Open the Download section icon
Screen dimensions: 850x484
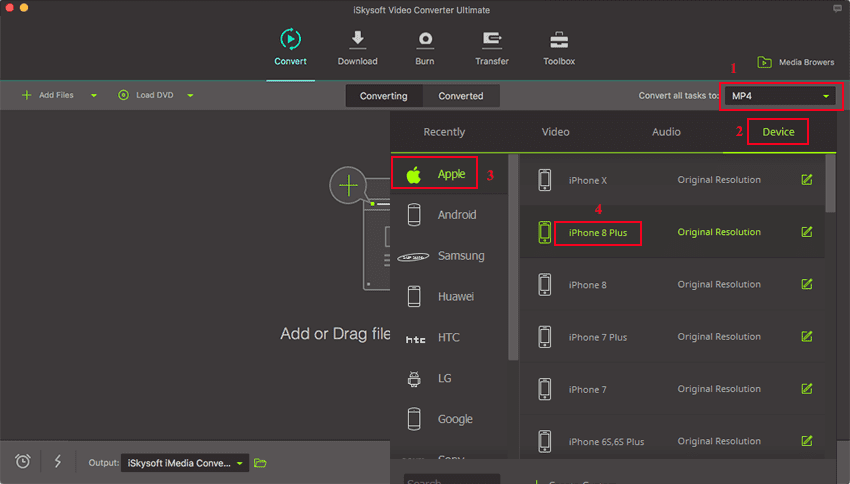pyautogui.click(x=357, y=40)
